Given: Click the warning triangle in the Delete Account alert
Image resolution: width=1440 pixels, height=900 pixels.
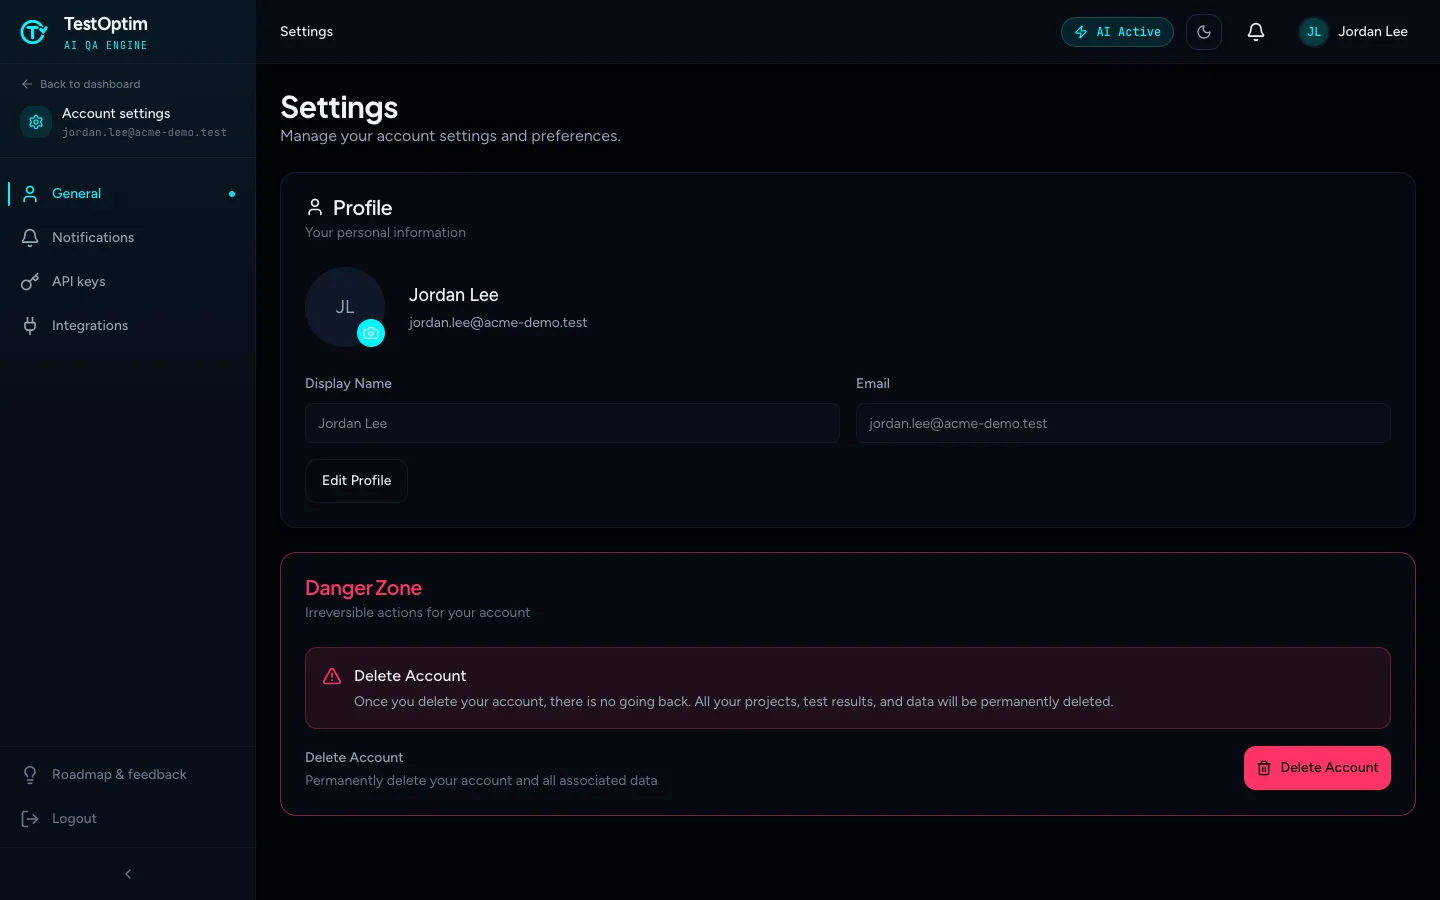Looking at the screenshot, I should [332, 676].
